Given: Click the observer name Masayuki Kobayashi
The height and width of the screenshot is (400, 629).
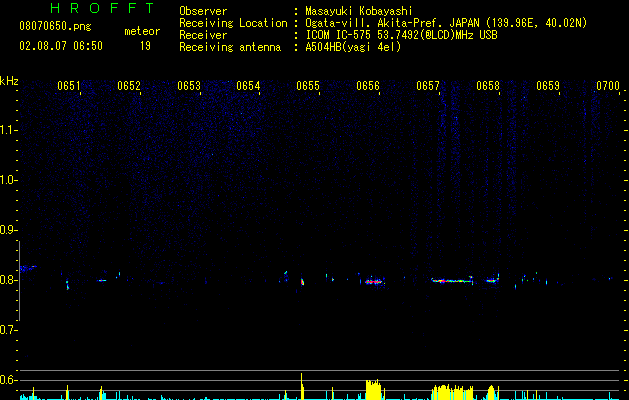Looking at the screenshot, I should (x=359, y=11).
